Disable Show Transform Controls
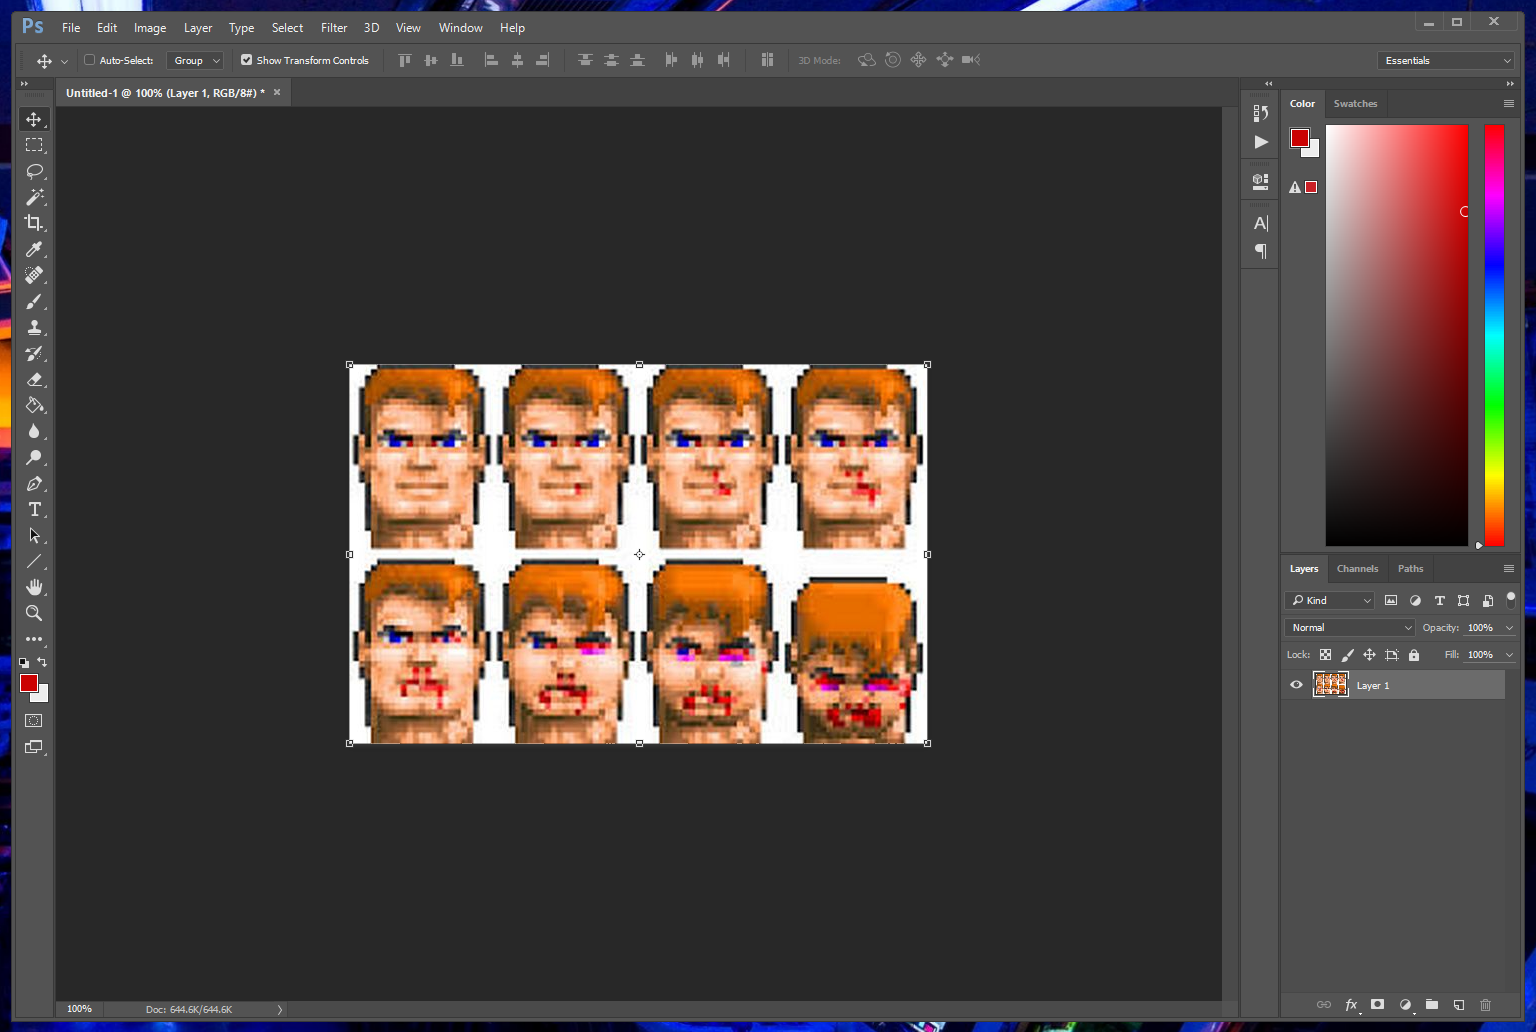Screen dimensions: 1536x1032 [246, 60]
